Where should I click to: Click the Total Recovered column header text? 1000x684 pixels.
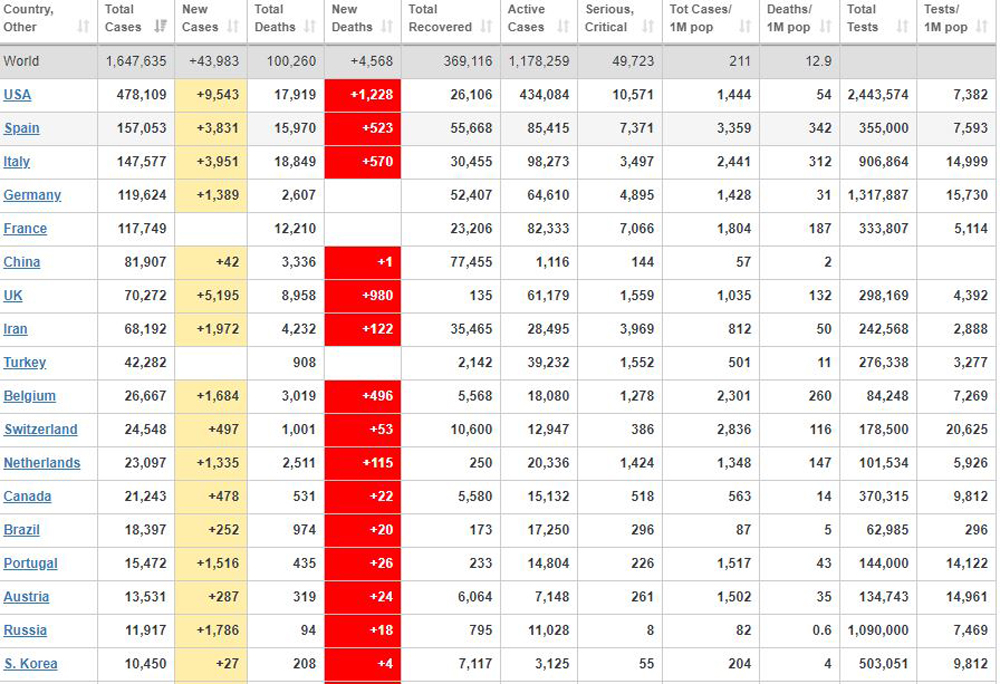coord(440,18)
